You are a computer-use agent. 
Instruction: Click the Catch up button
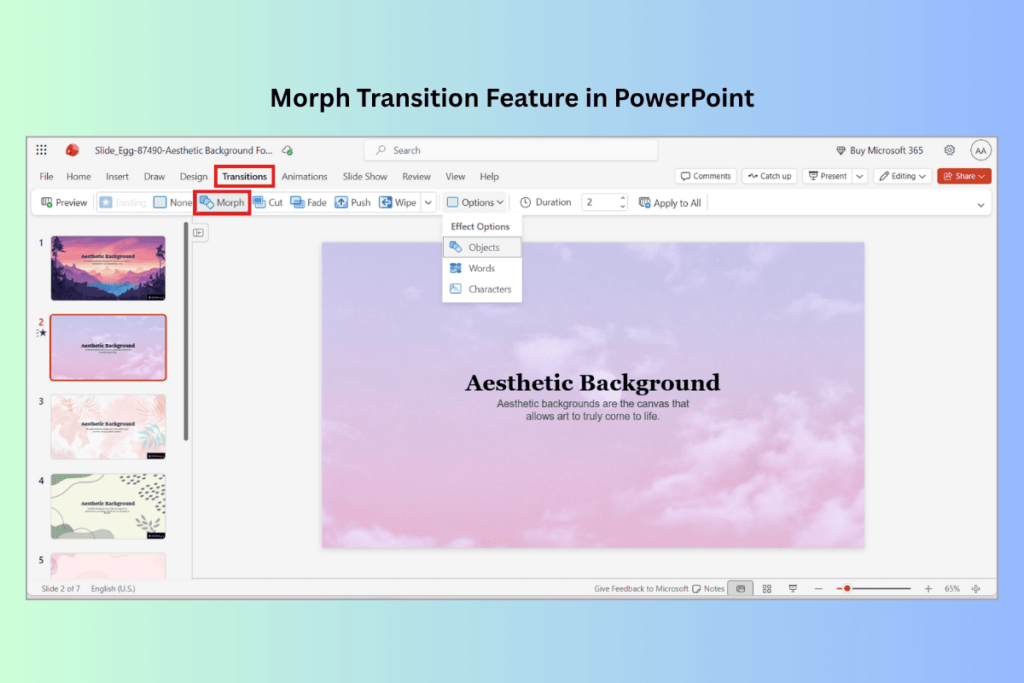point(769,176)
